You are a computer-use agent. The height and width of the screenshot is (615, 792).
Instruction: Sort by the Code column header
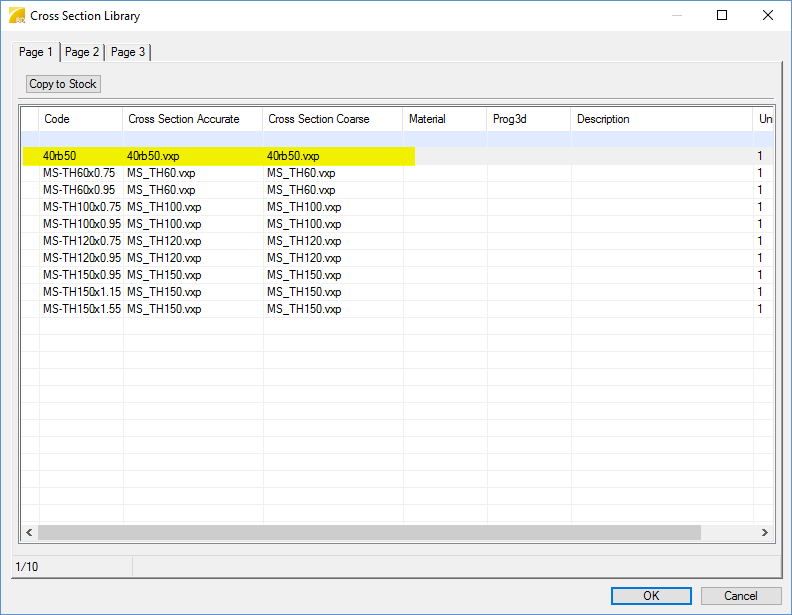(80, 119)
